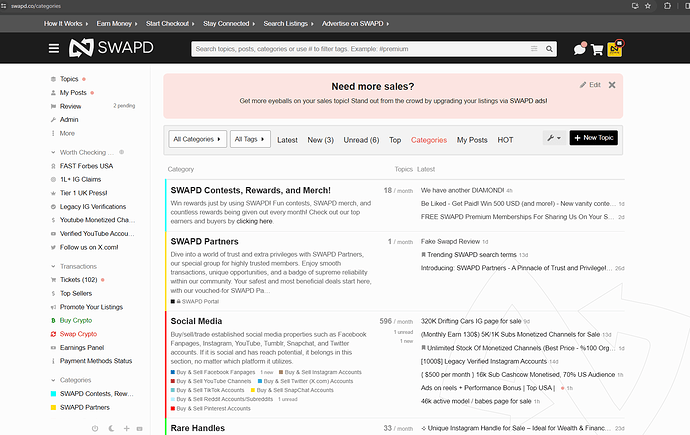
Task: Expand the How It Works menu
Action: pos(66,24)
